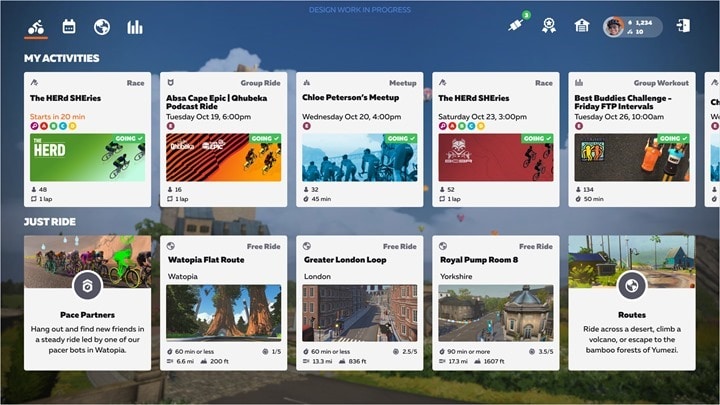720x405 pixels.
Task: Select Royal Pump Room 8 route card
Action: click(x=496, y=303)
